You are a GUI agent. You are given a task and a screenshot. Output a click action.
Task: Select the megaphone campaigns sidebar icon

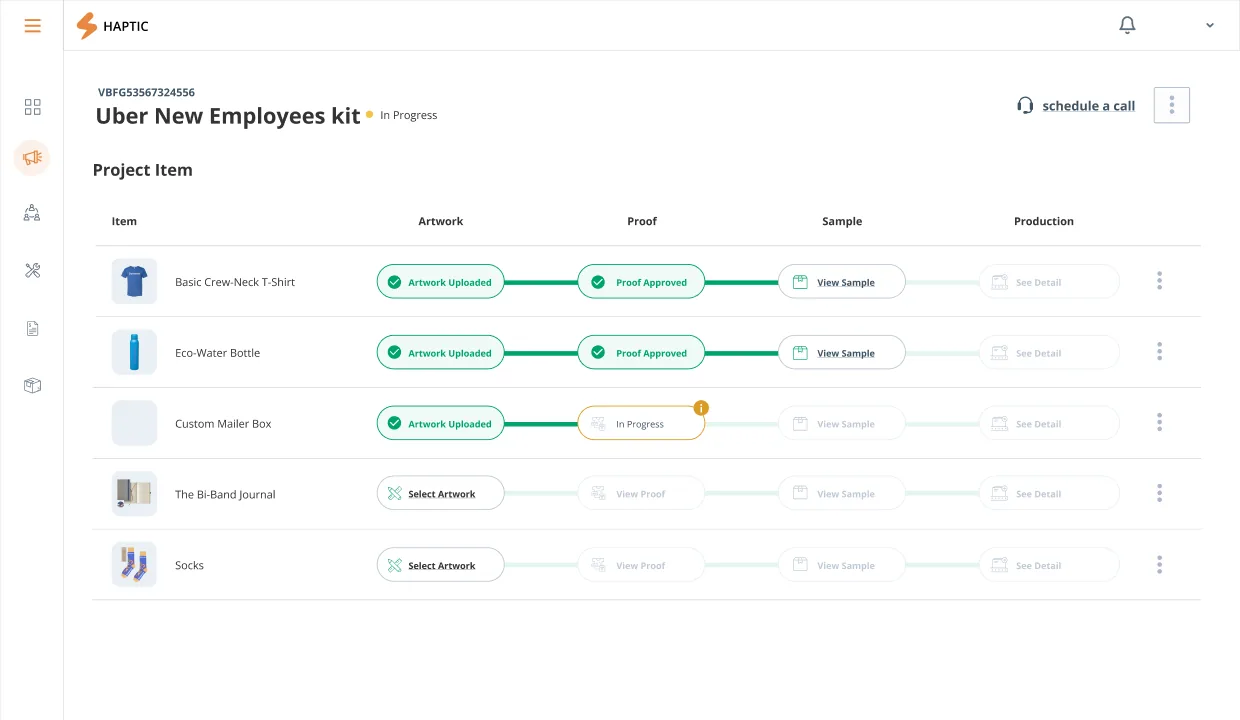click(x=32, y=158)
